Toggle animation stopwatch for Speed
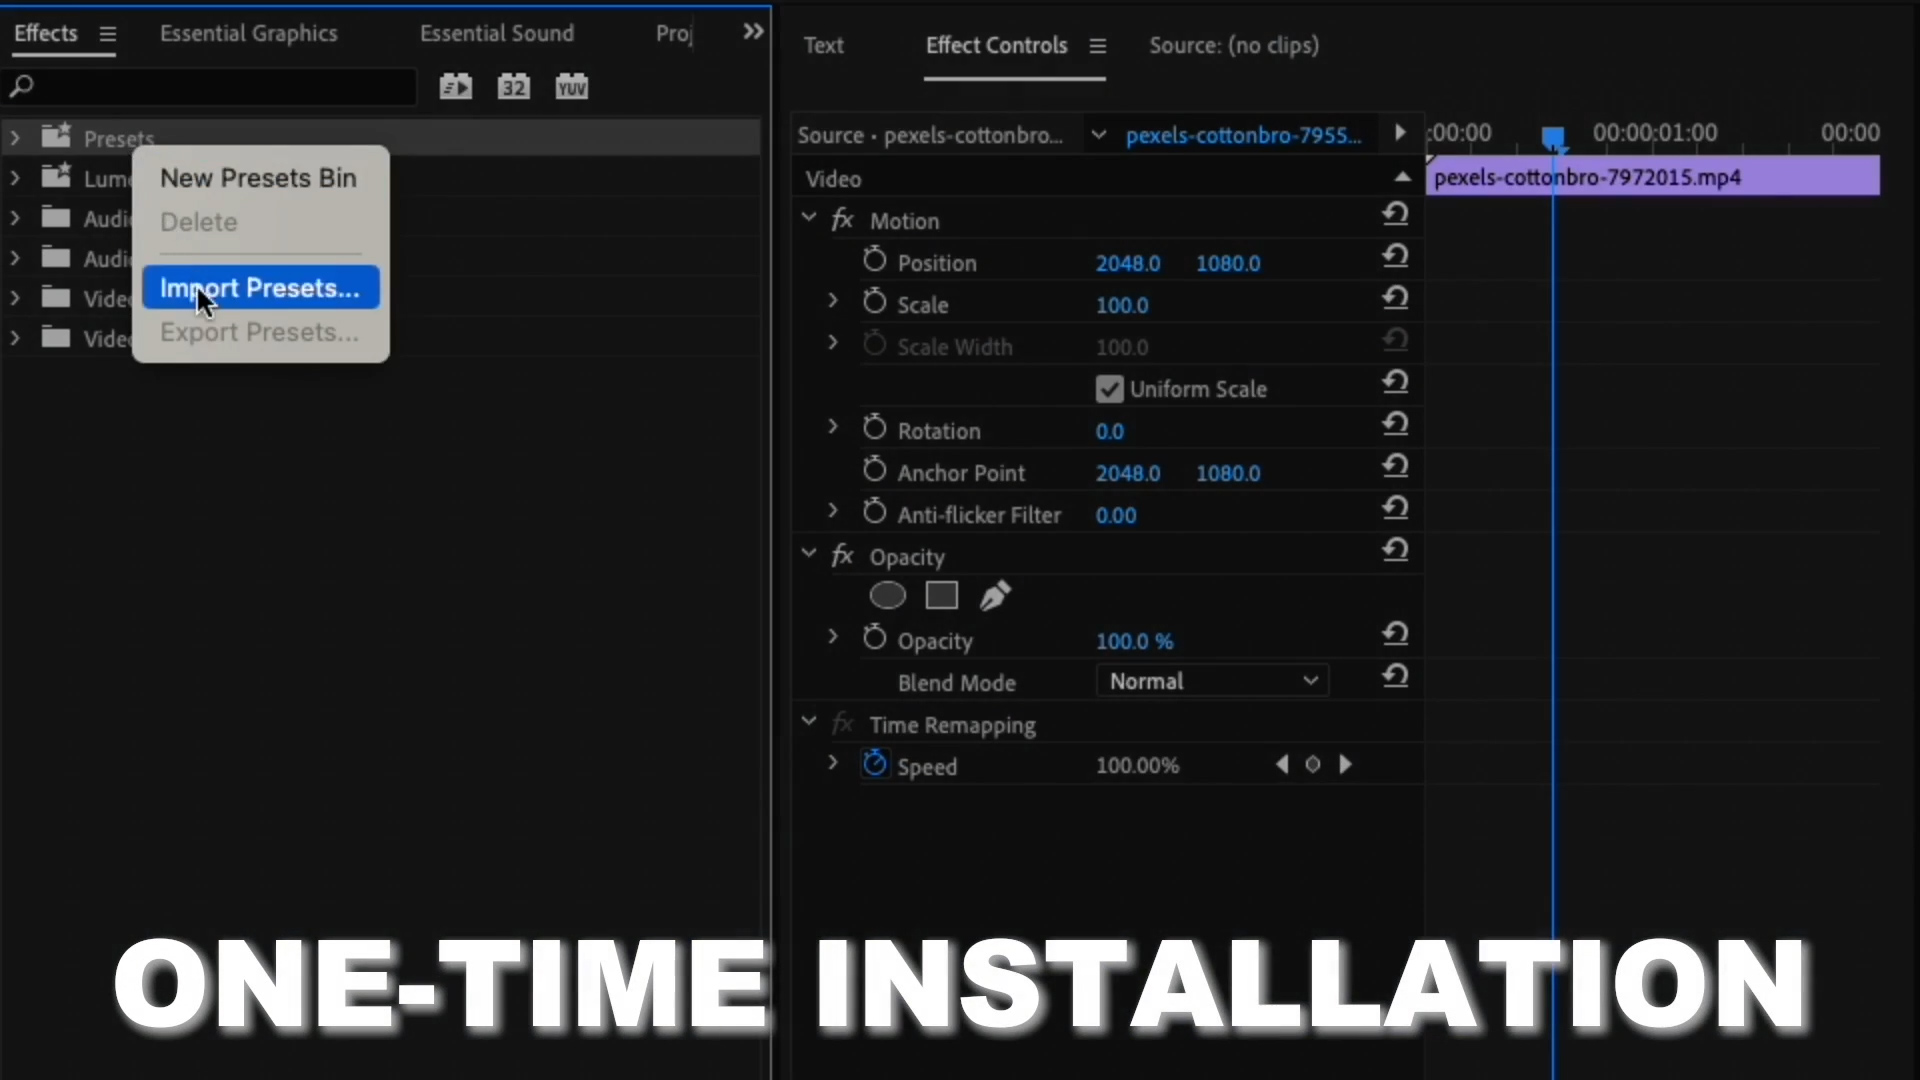1920x1080 pixels. tap(875, 765)
